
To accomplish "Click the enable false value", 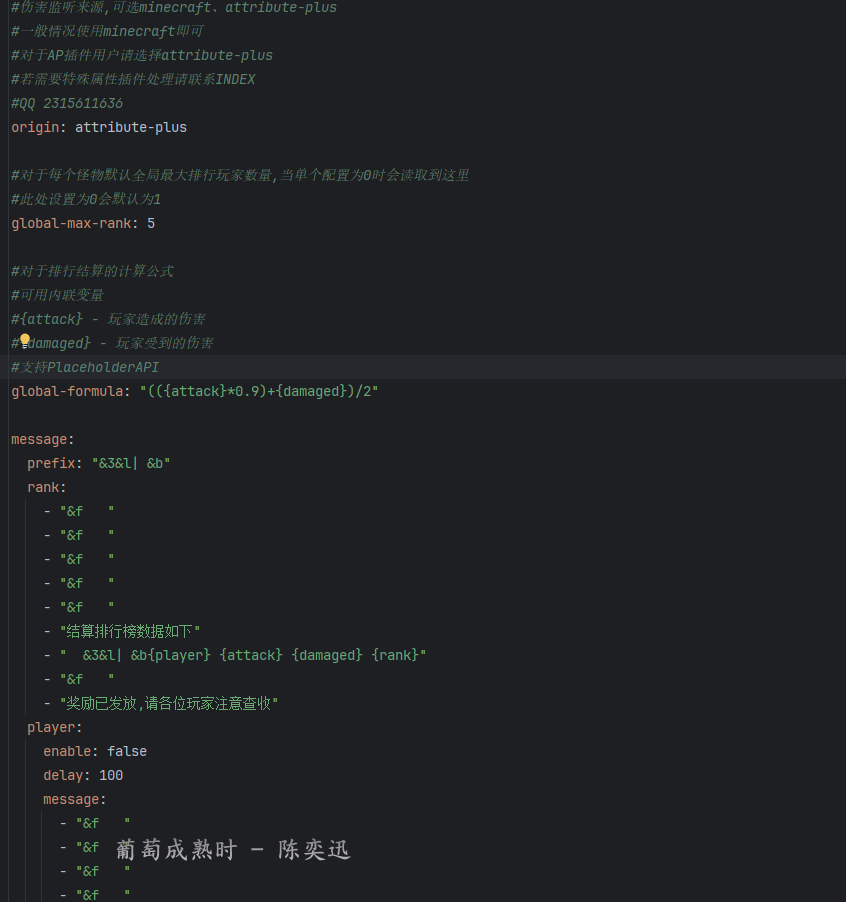I will (127, 751).
